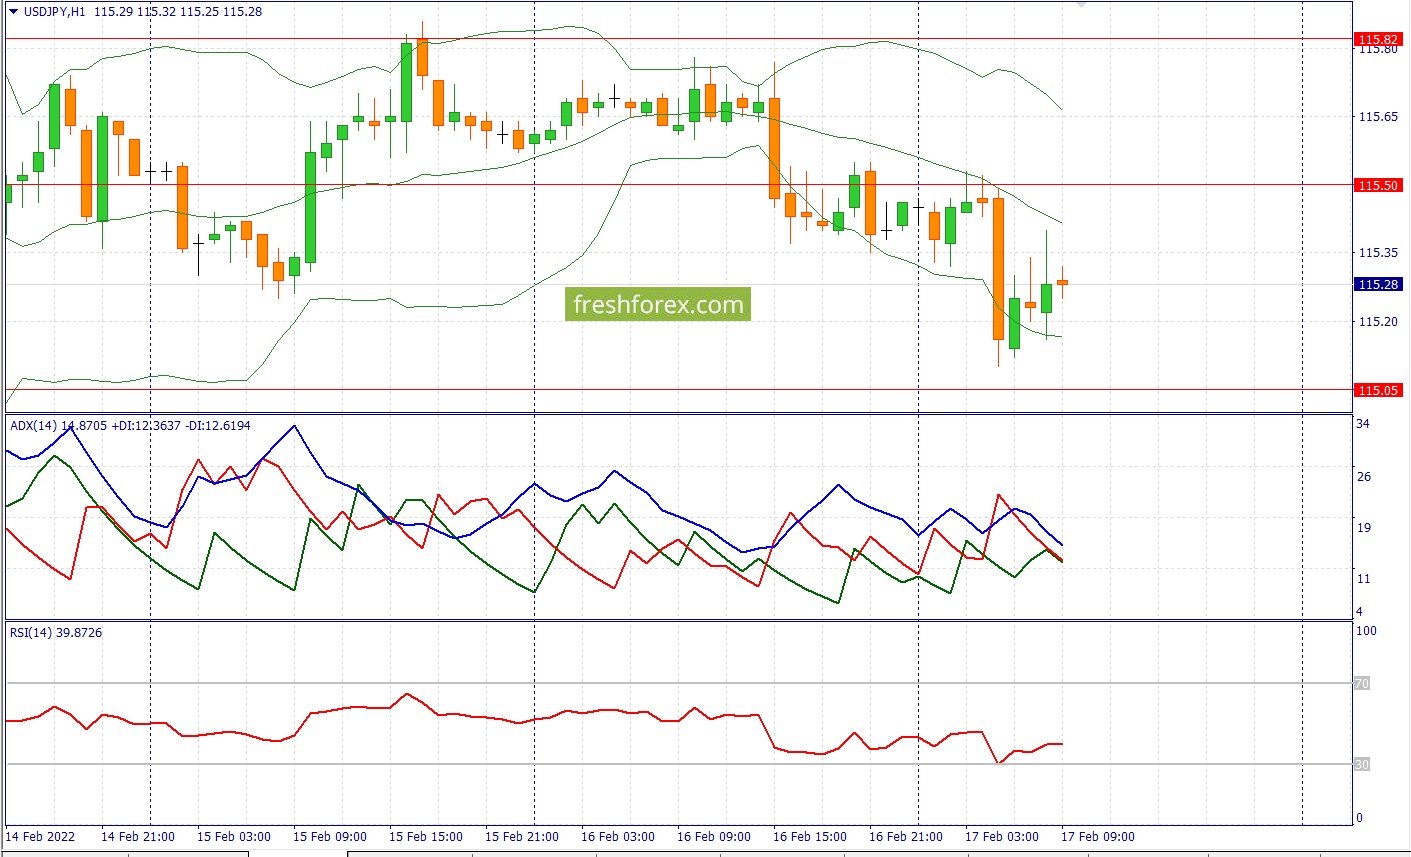Image resolution: width=1411 pixels, height=857 pixels.
Task: Click the 17 Feb 09:00 time label
Action: coord(1098,837)
